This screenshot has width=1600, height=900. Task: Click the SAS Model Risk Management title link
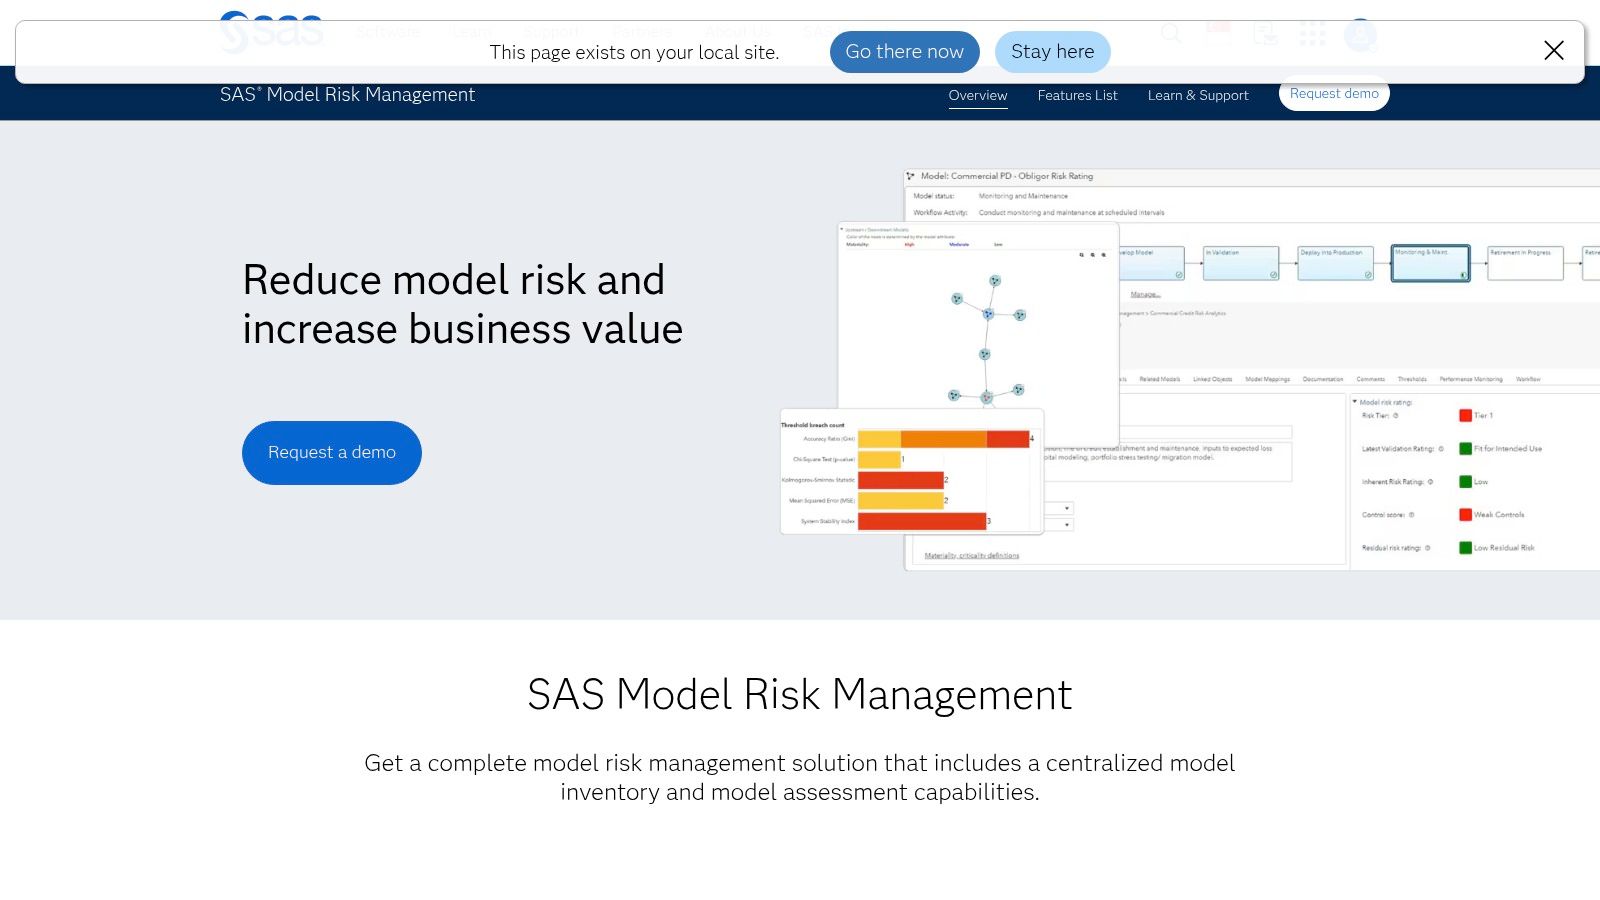click(347, 95)
